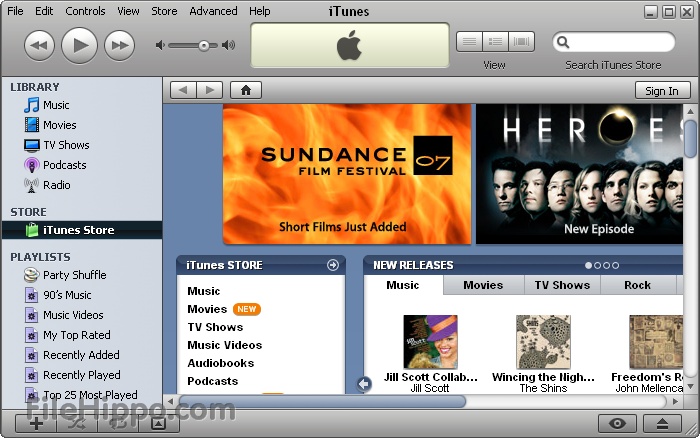The image size is (700, 438).
Task: Open Music Videos store link
Action: tap(225, 345)
